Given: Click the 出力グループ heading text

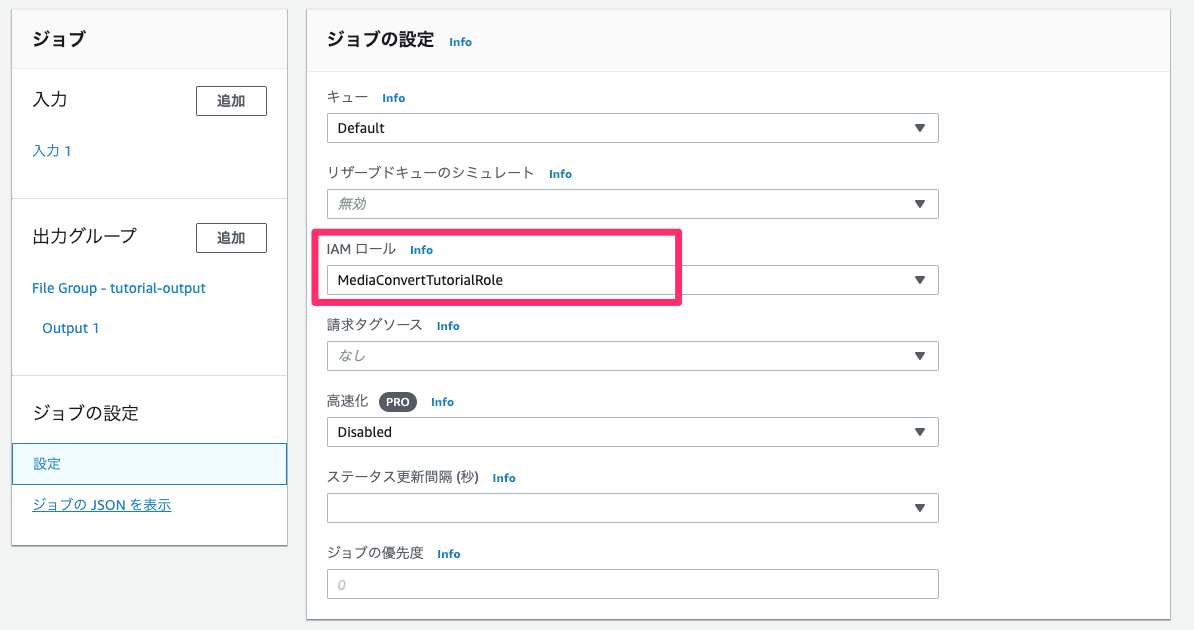Looking at the screenshot, I should pos(84,236).
